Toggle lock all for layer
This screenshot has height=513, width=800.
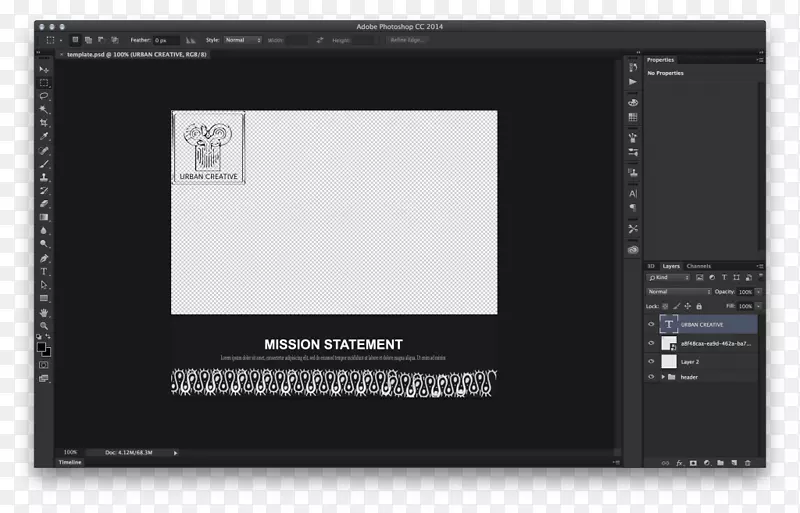[x=699, y=306]
